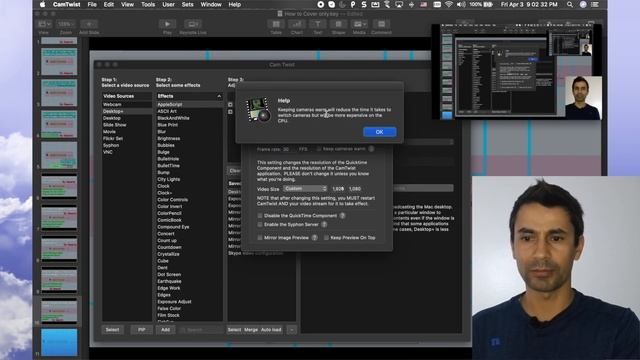
Task: Click the Keynote Live toolbar icon
Action: click(193, 24)
